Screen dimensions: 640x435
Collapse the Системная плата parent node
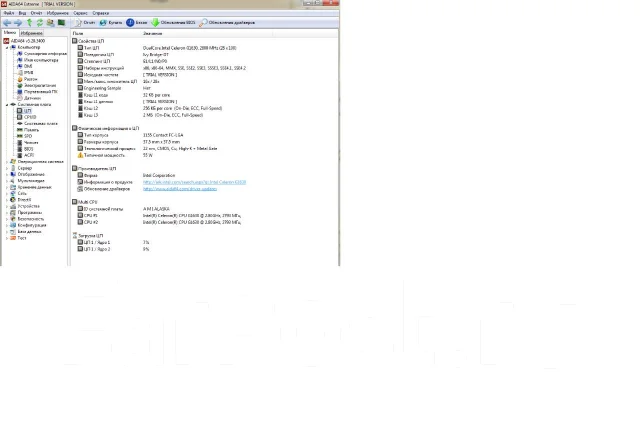[7, 104]
